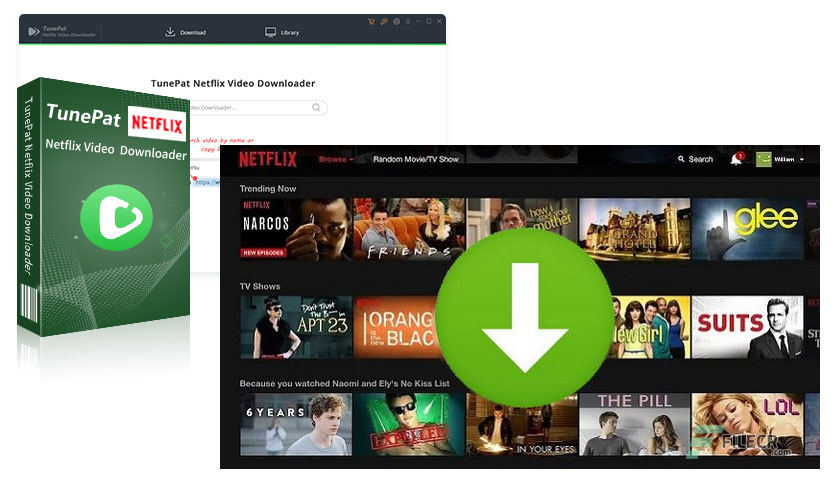
Task: Open the 6 Years movie thumbnail
Action: (296, 424)
